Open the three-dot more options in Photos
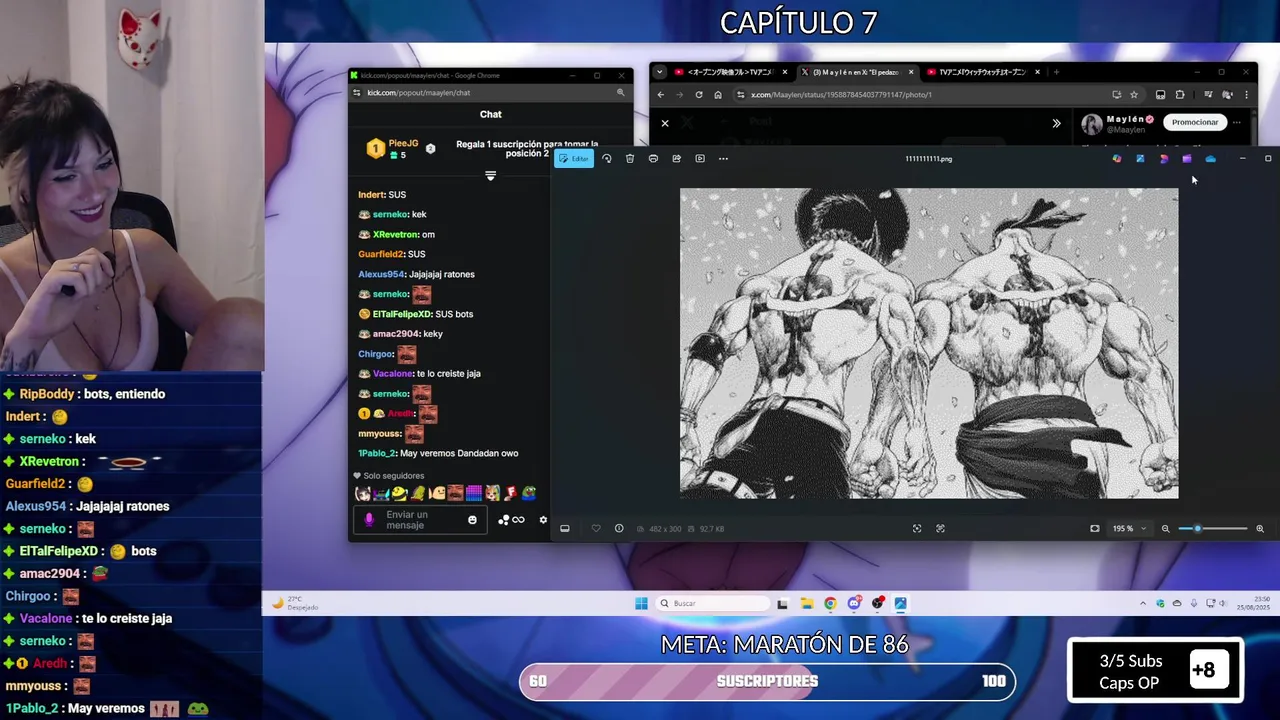 point(723,158)
